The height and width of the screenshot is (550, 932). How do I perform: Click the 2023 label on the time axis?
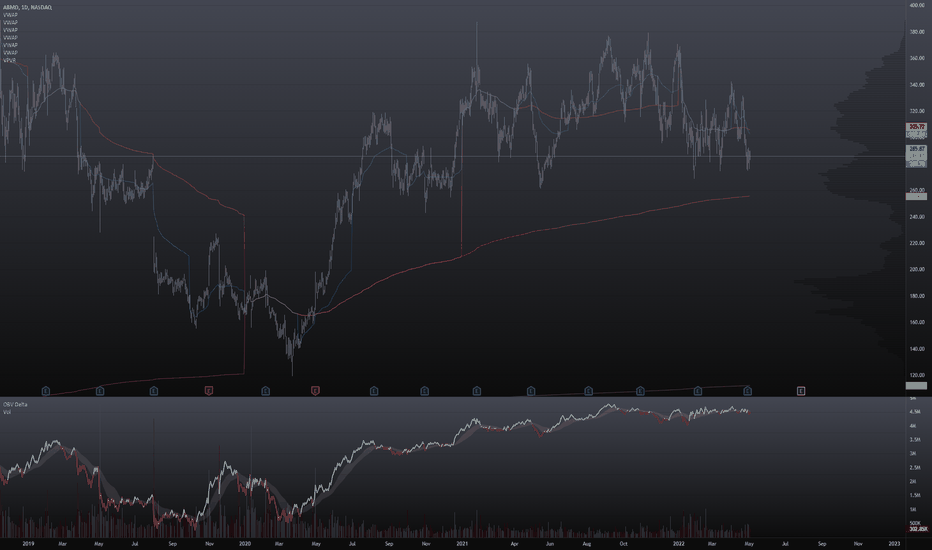pos(894,543)
